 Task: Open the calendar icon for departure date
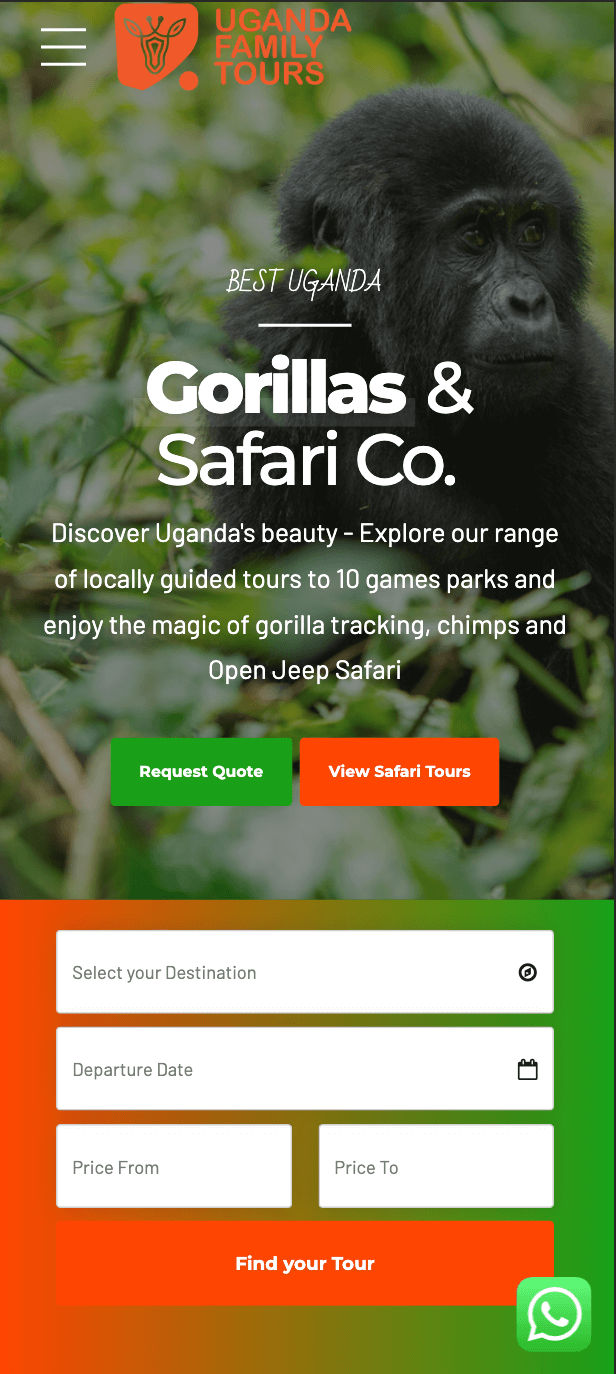tap(528, 1069)
